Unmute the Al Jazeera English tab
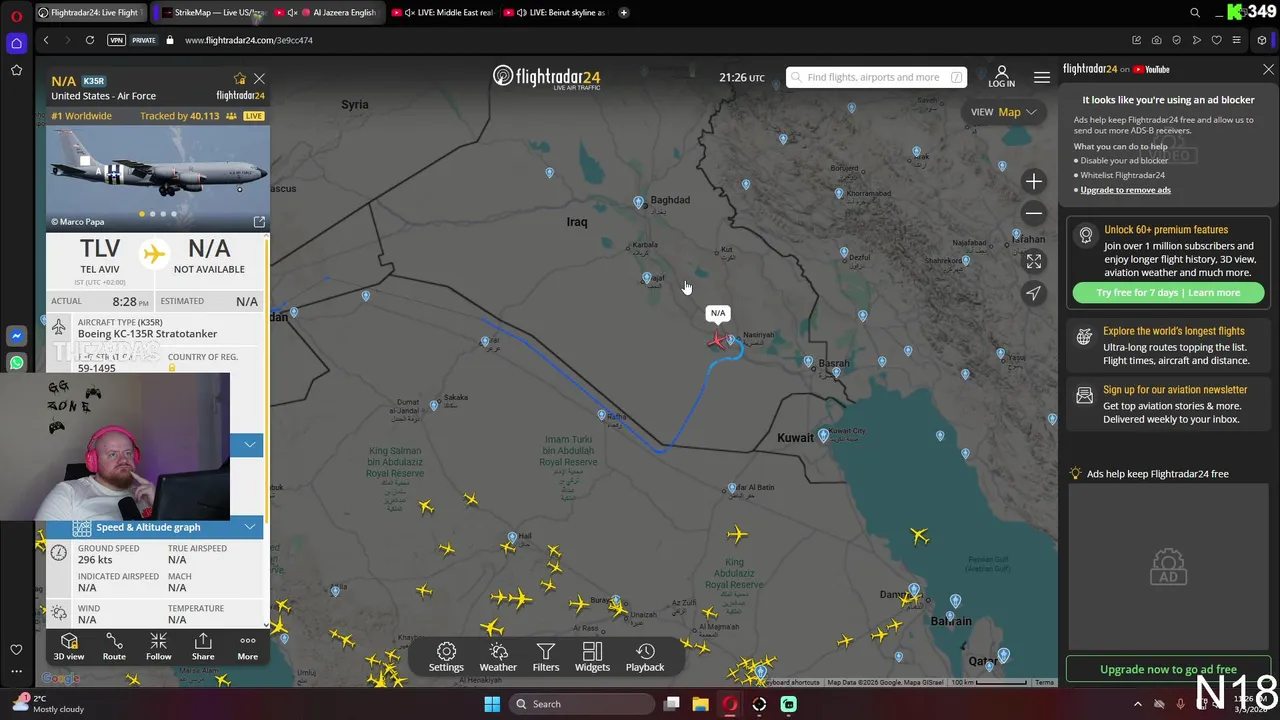Viewport: 1280px width, 720px height. click(293, 13)
